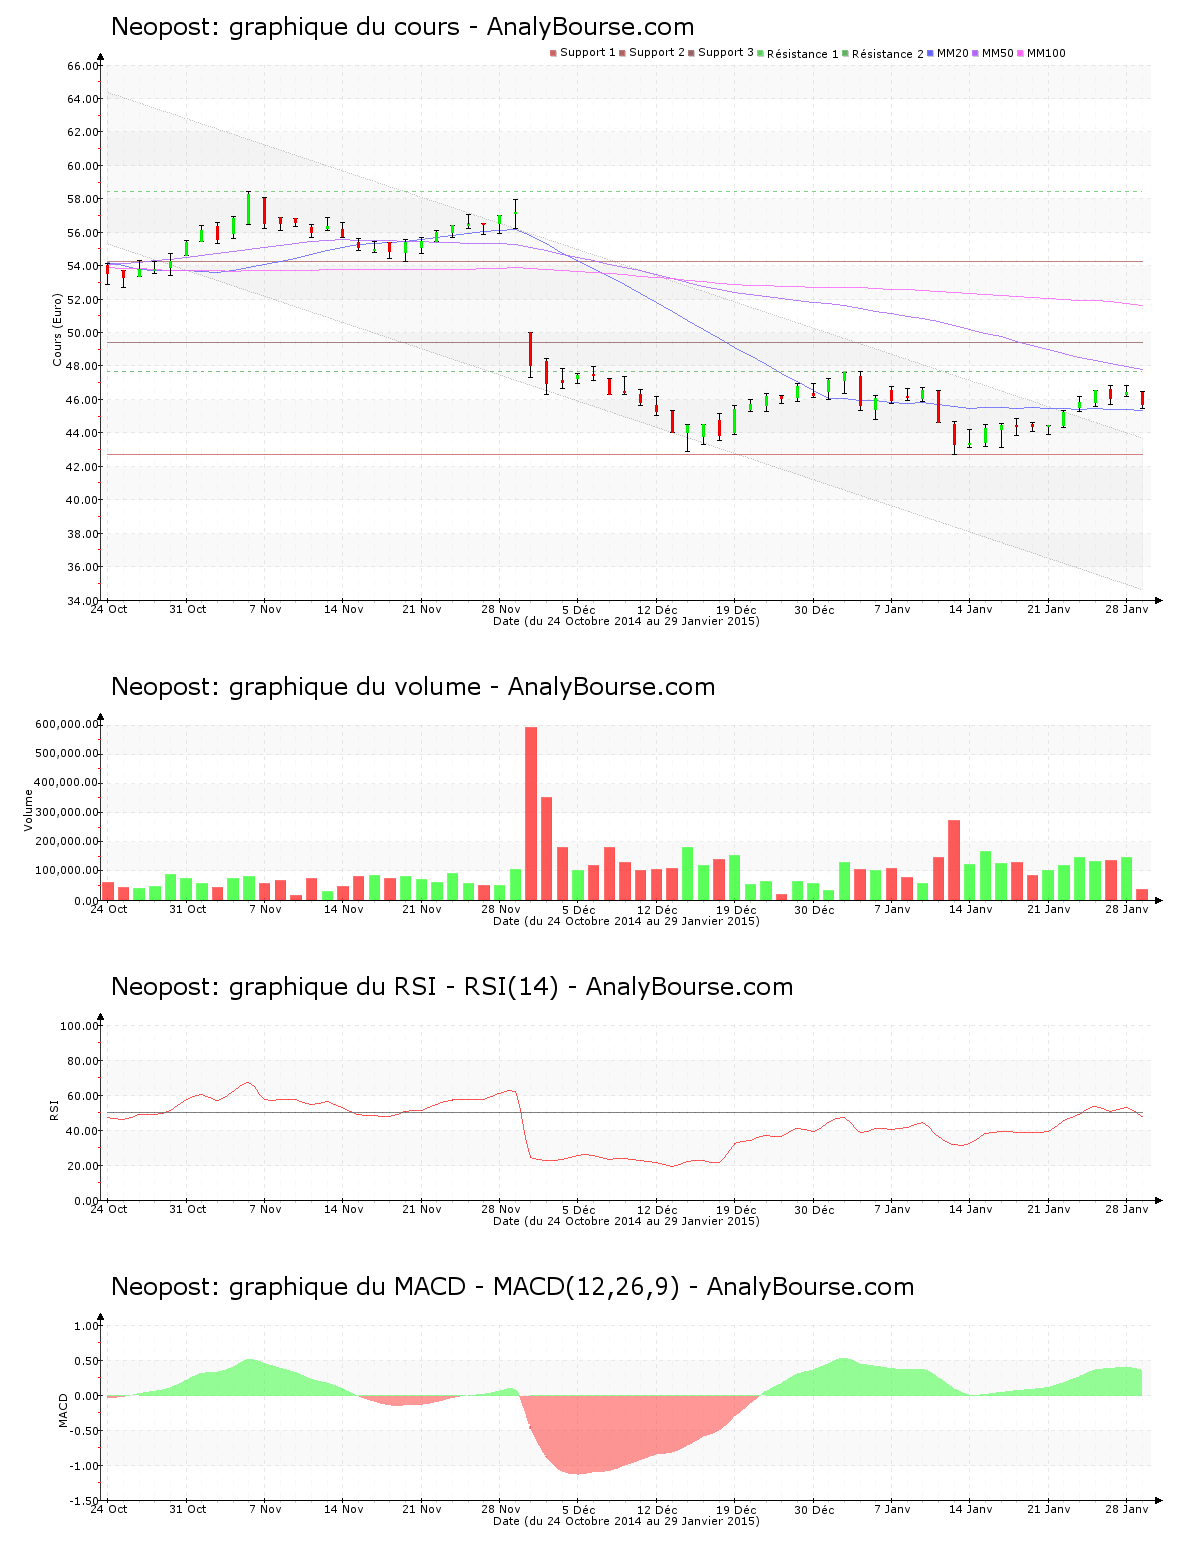Click the 'graphique du RSI - RSI(14)' title
The width and height of the screenshot is (1200, 1550).
394,987
